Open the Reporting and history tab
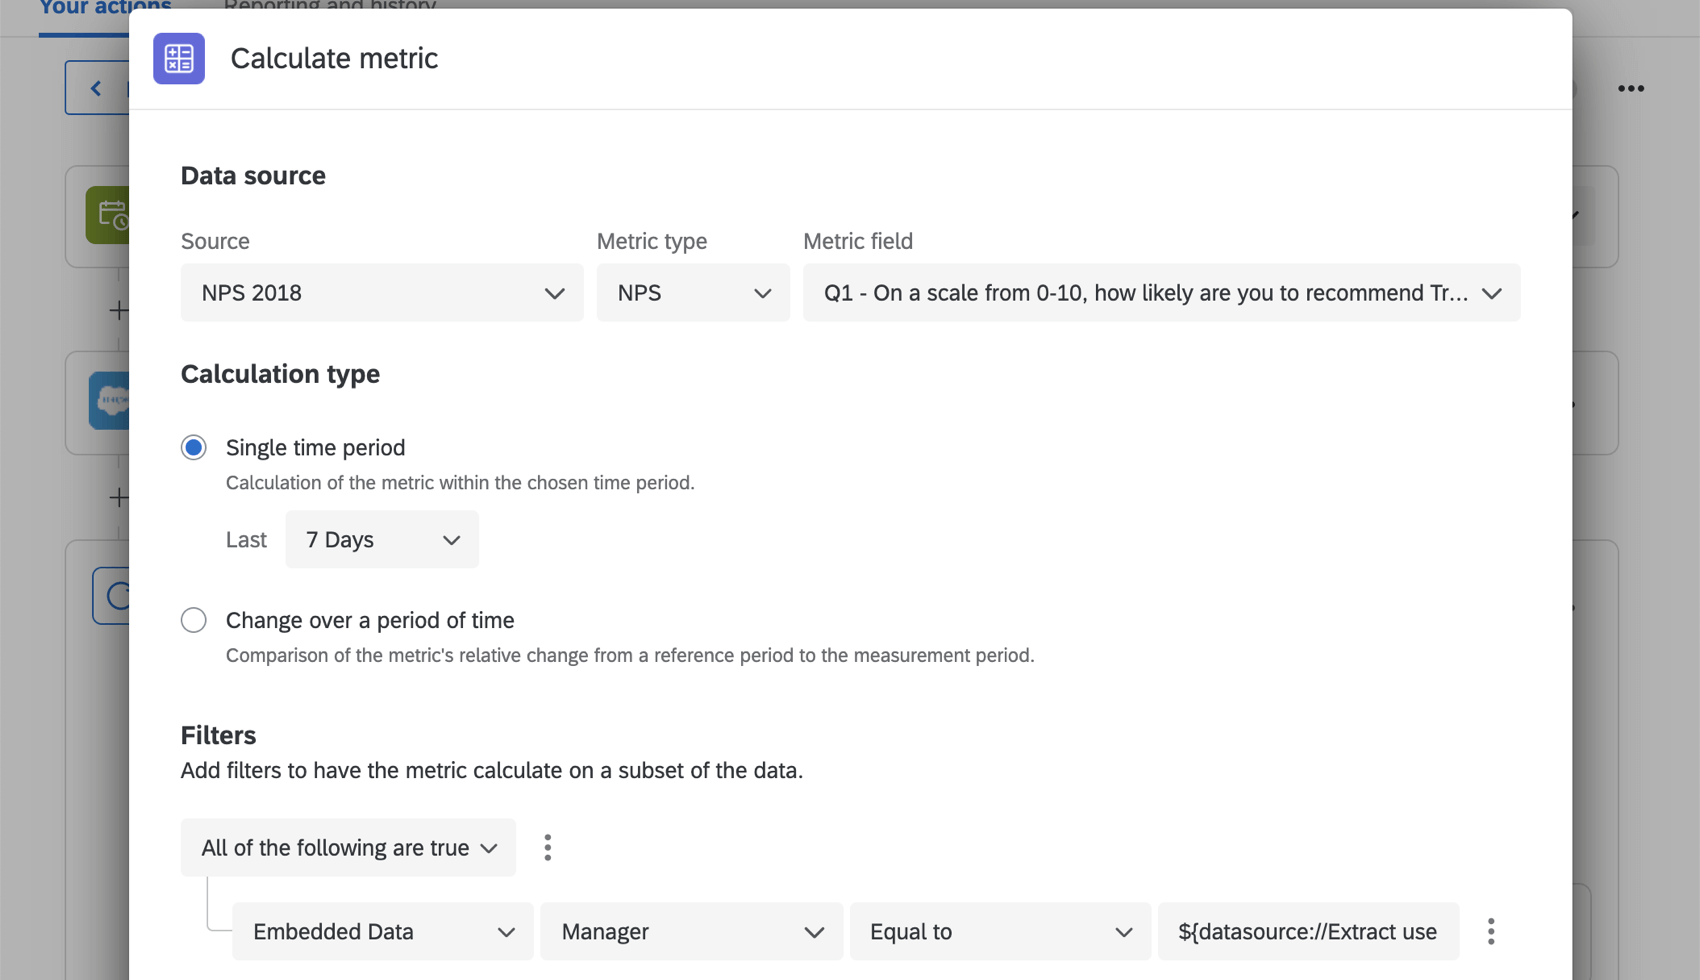The height and width of the screenshot is (980, 1700). point(330,6)
